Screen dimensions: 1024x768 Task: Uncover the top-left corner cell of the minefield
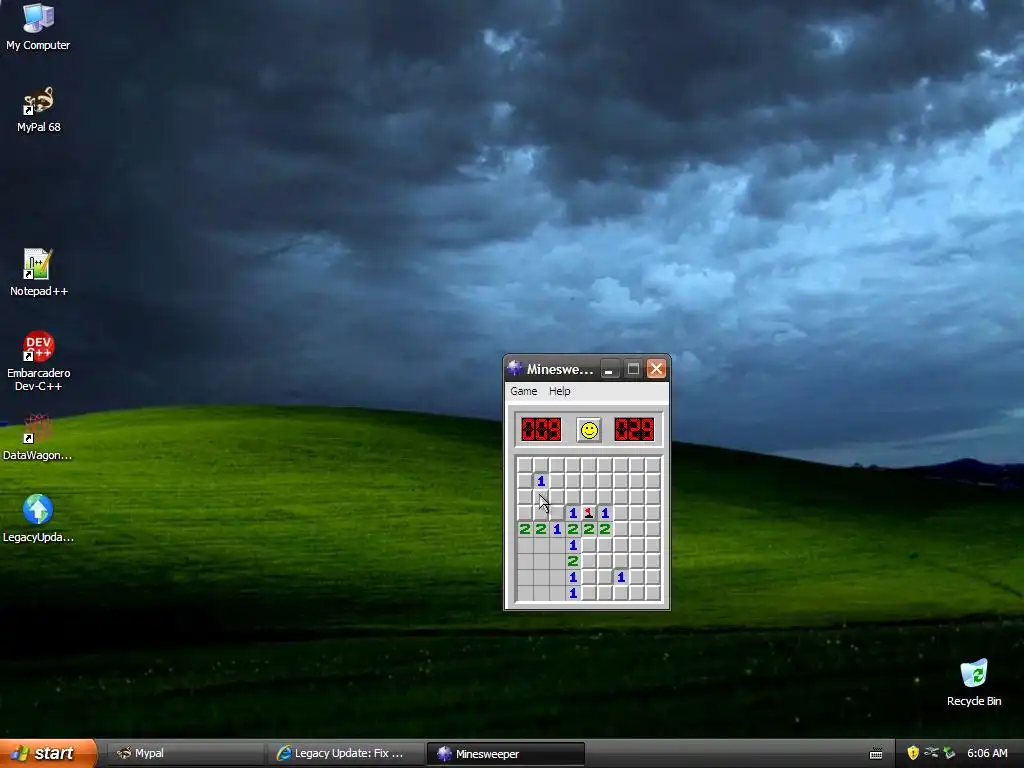tap(525, 465)
